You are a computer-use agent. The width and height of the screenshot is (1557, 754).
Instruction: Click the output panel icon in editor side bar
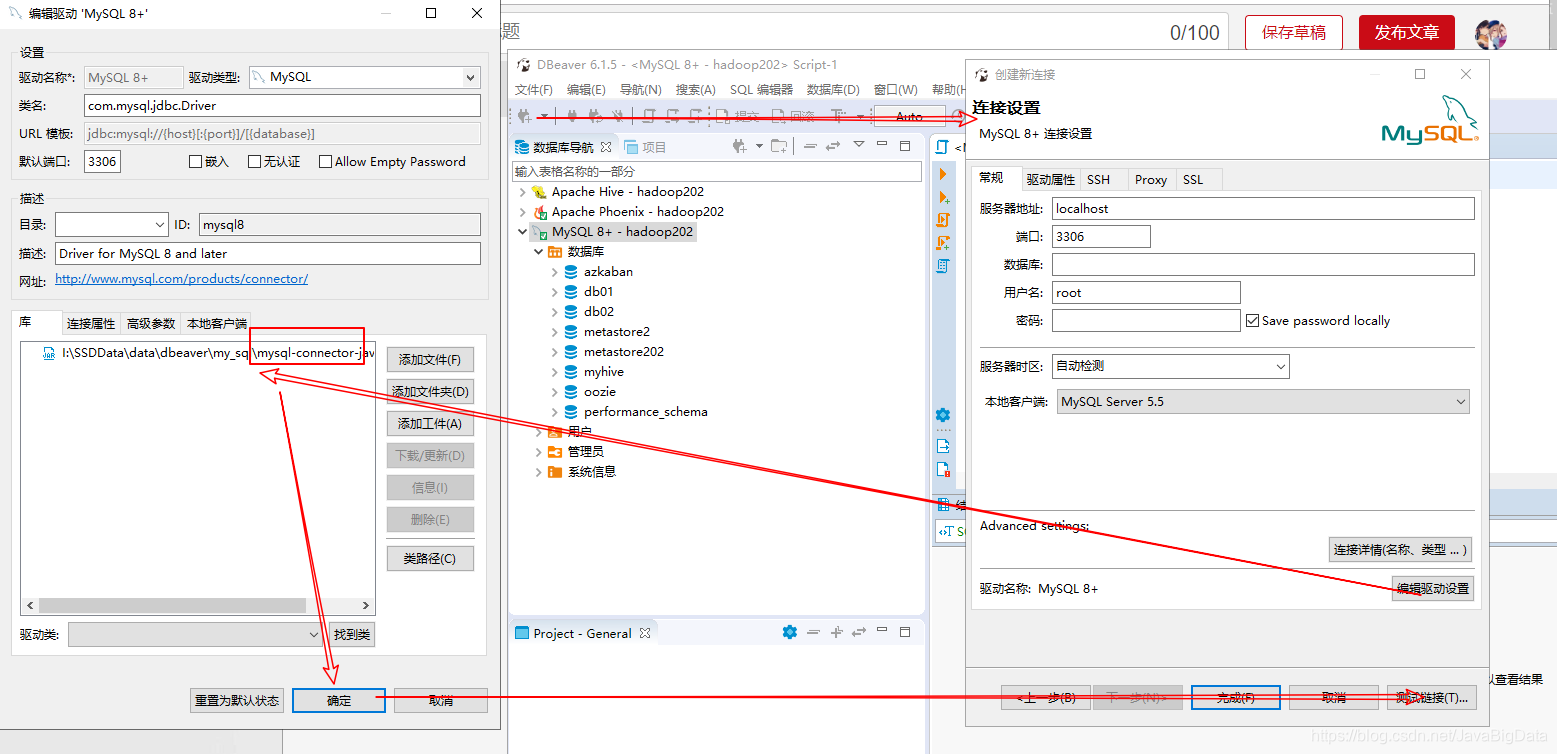[943, 446]
